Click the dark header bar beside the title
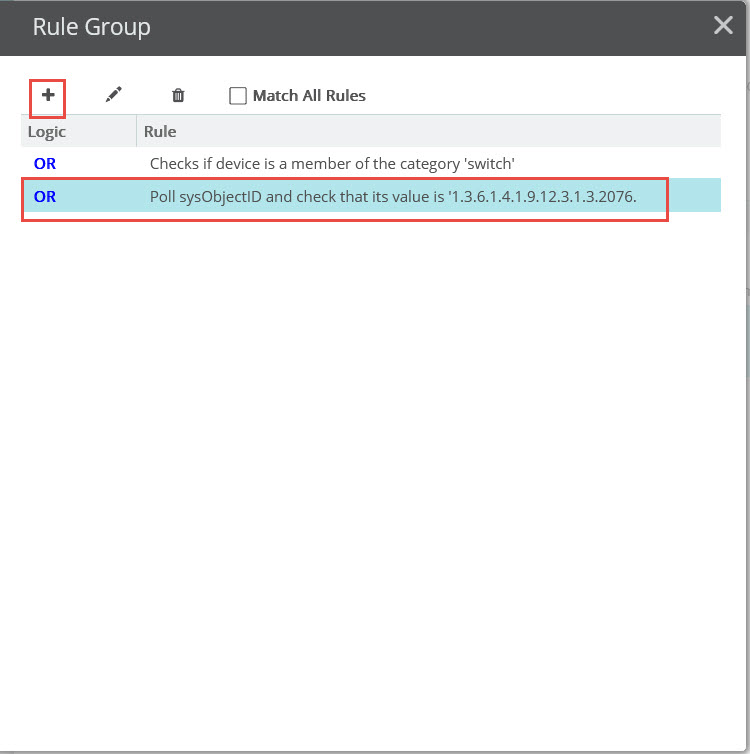The height and width of the screenshot is (754, 750). pyautogui.click(x=433, y=27)
